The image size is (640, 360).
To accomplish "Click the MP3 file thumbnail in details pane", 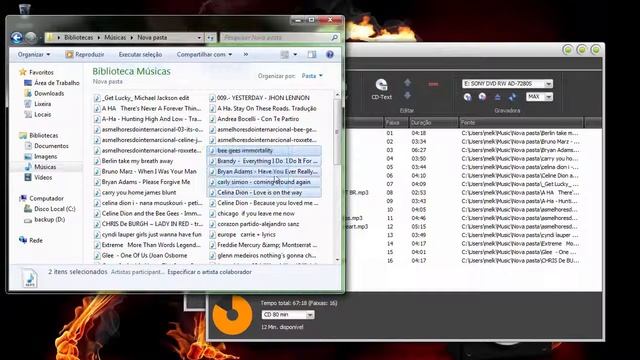I will pos(30,279).
